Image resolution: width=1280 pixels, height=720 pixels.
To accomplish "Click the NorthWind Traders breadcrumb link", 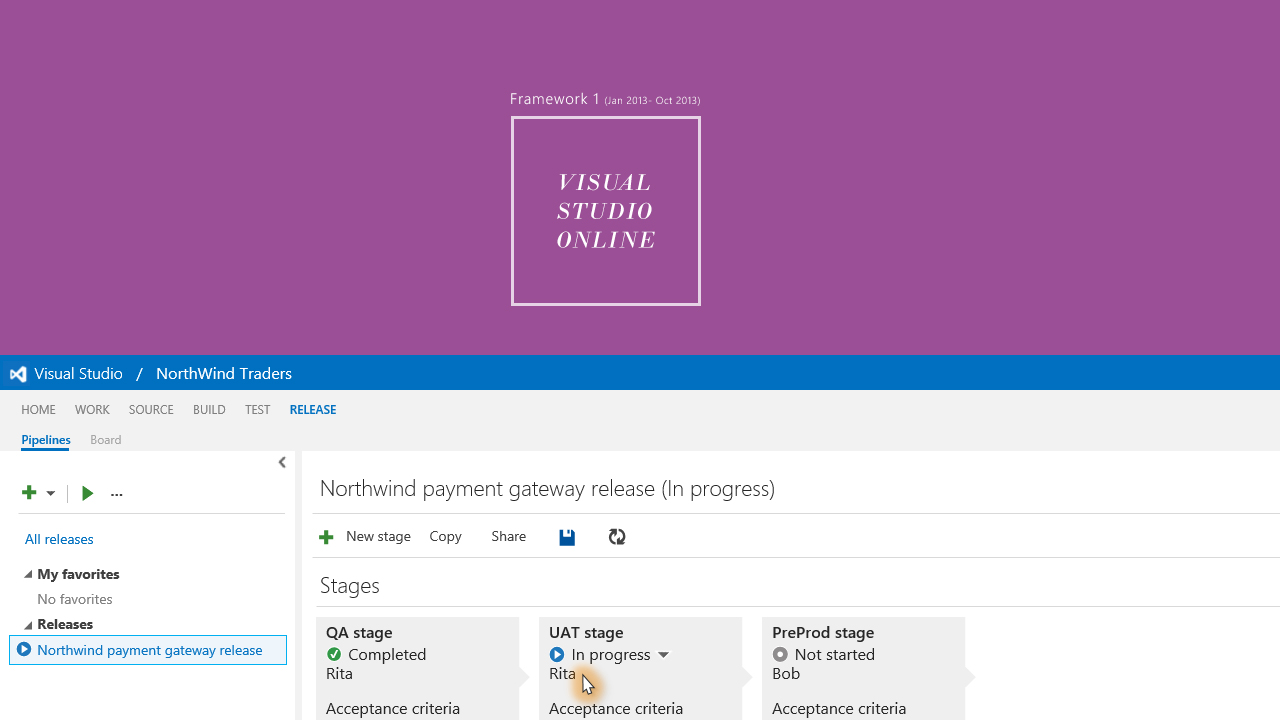I will pyautogui.click(x=224, y=373).
